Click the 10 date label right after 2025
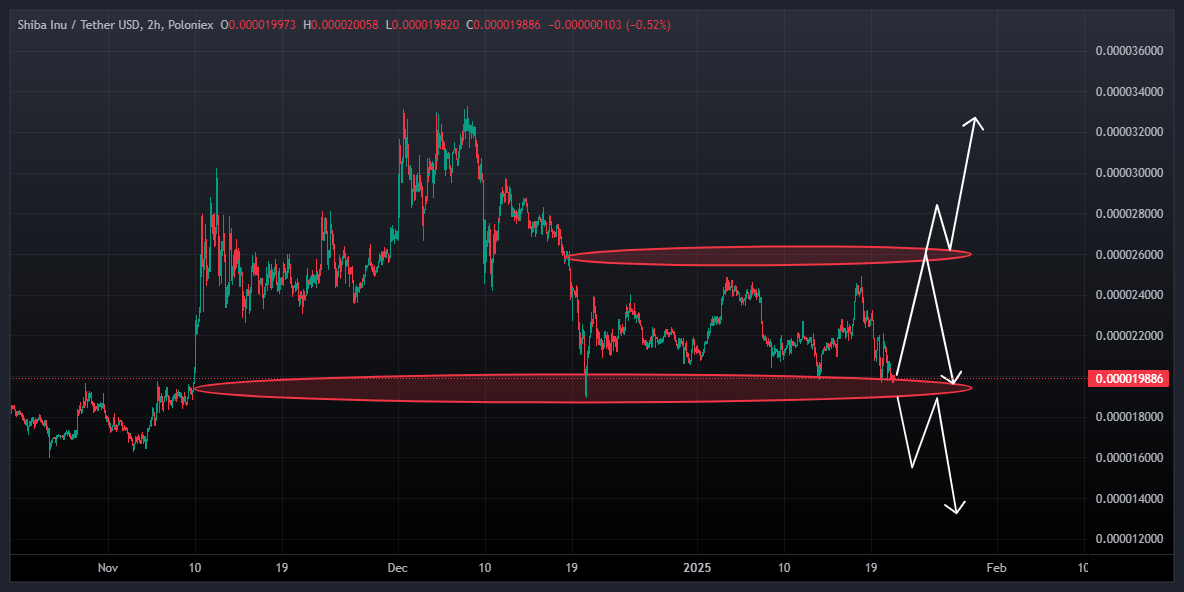 point(784,567)
